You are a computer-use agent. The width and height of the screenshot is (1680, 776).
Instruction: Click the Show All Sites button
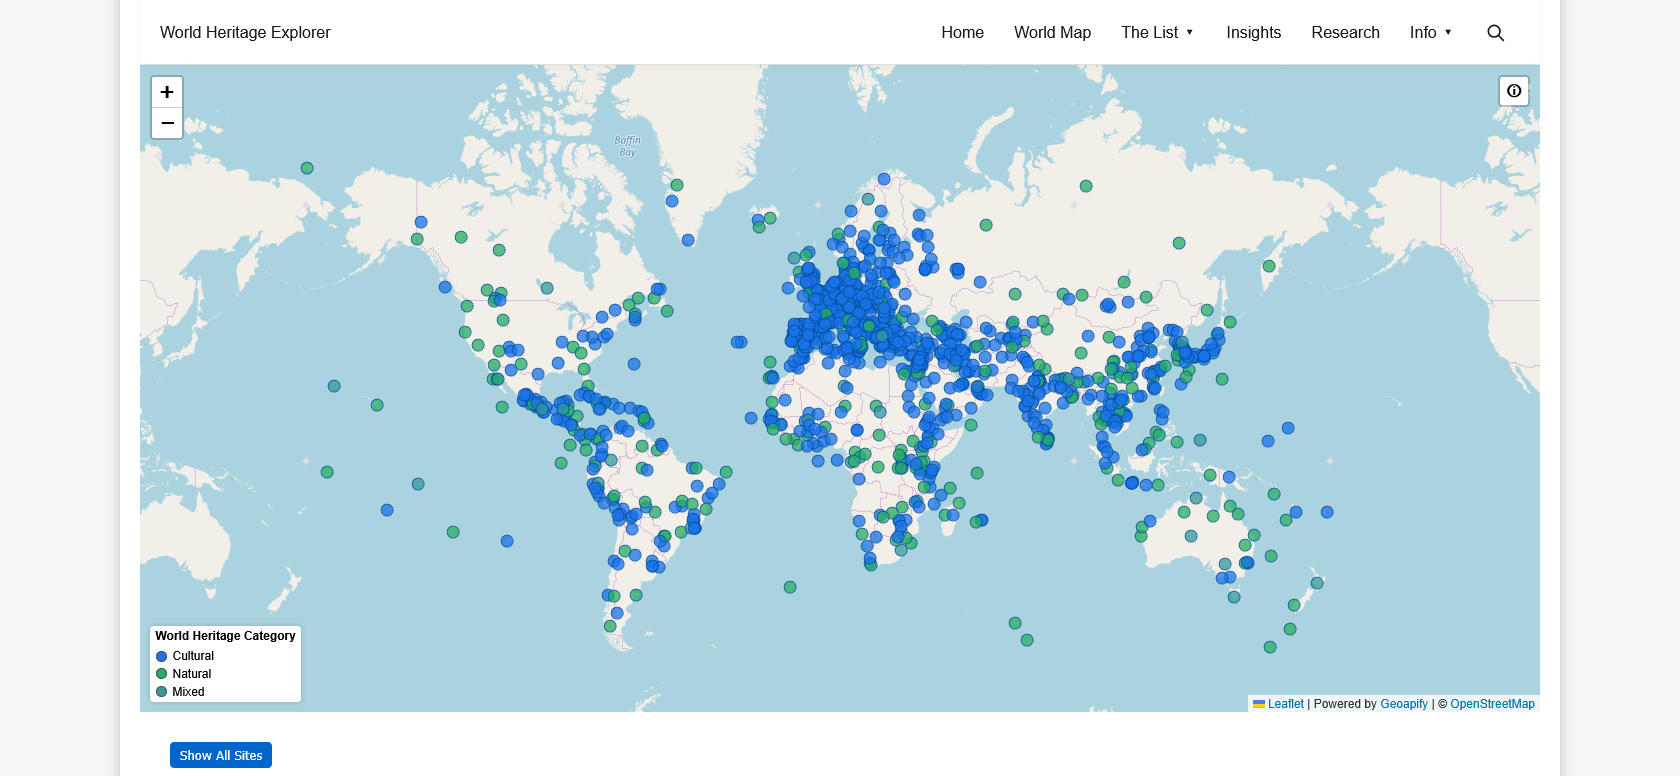[221, 755]
